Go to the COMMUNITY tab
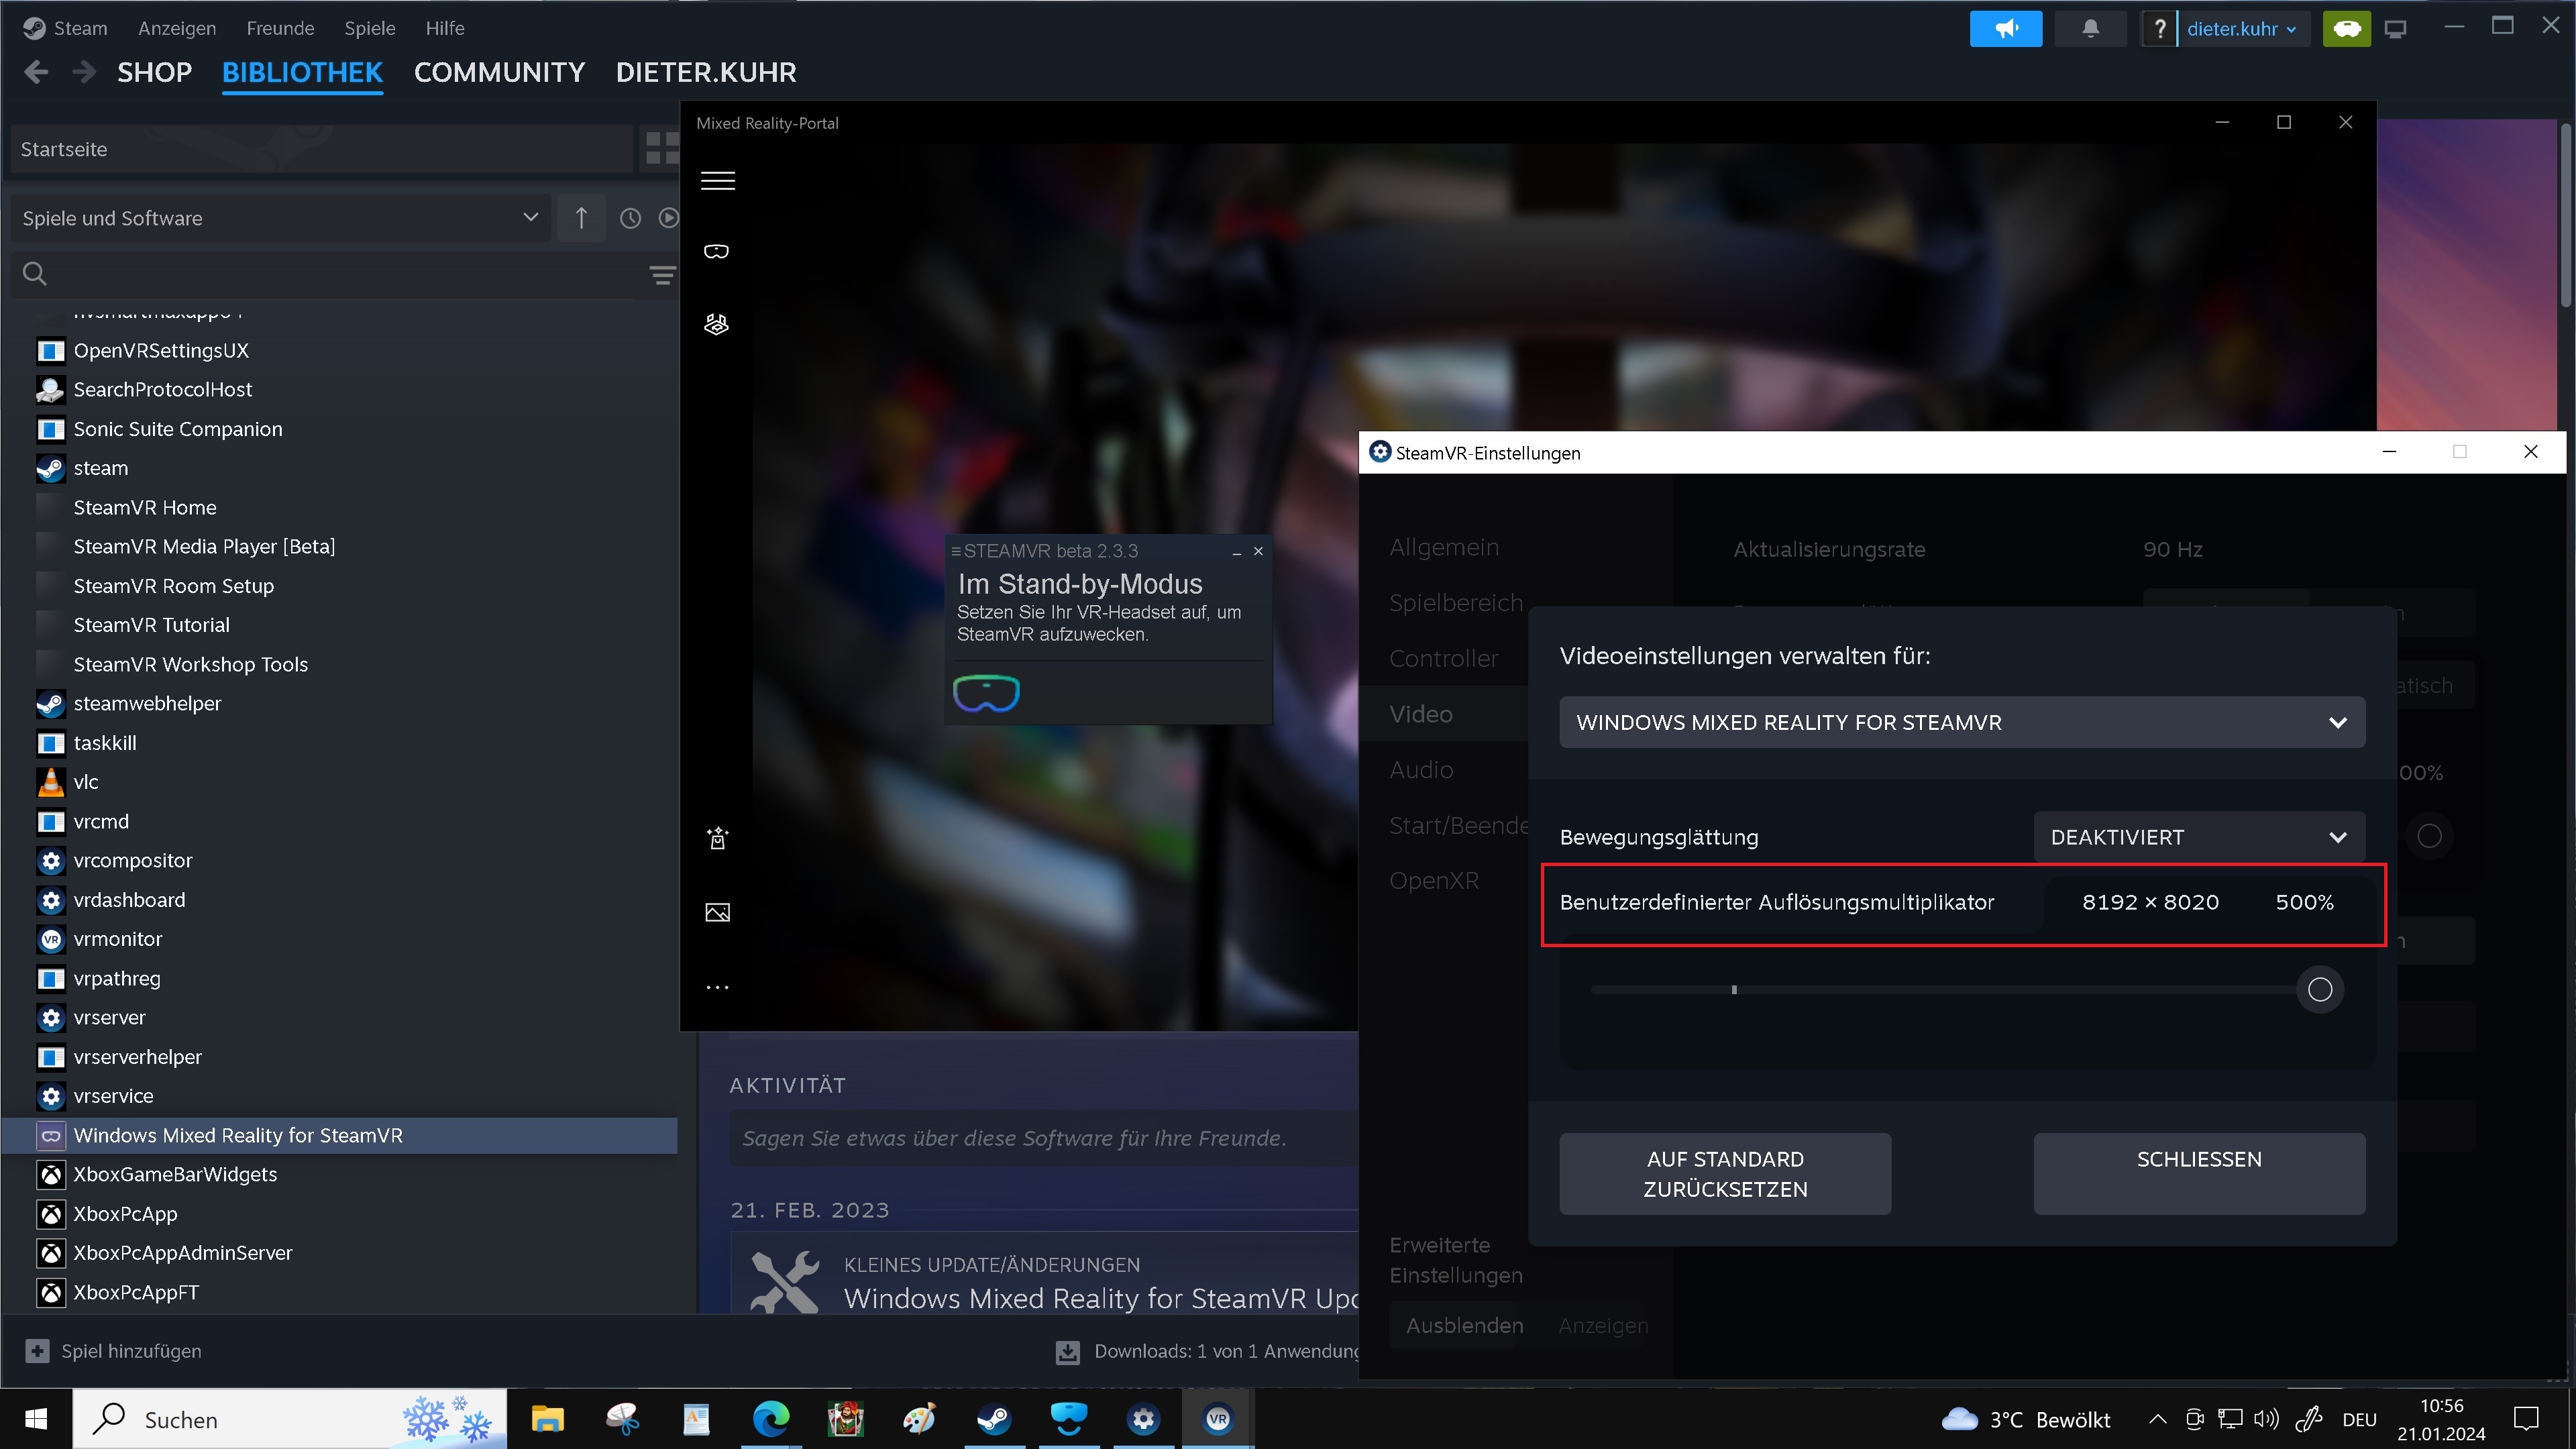Screen dimensions: 2576x1449 coord(499,72)
